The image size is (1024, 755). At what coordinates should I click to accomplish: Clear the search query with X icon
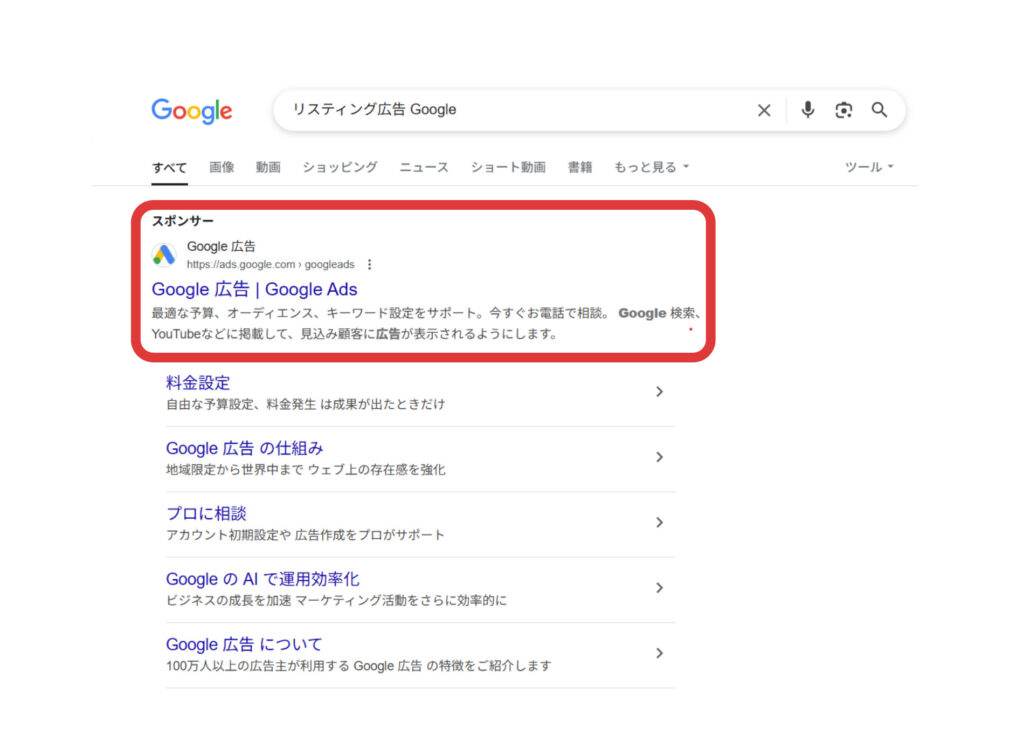point(763,110)
